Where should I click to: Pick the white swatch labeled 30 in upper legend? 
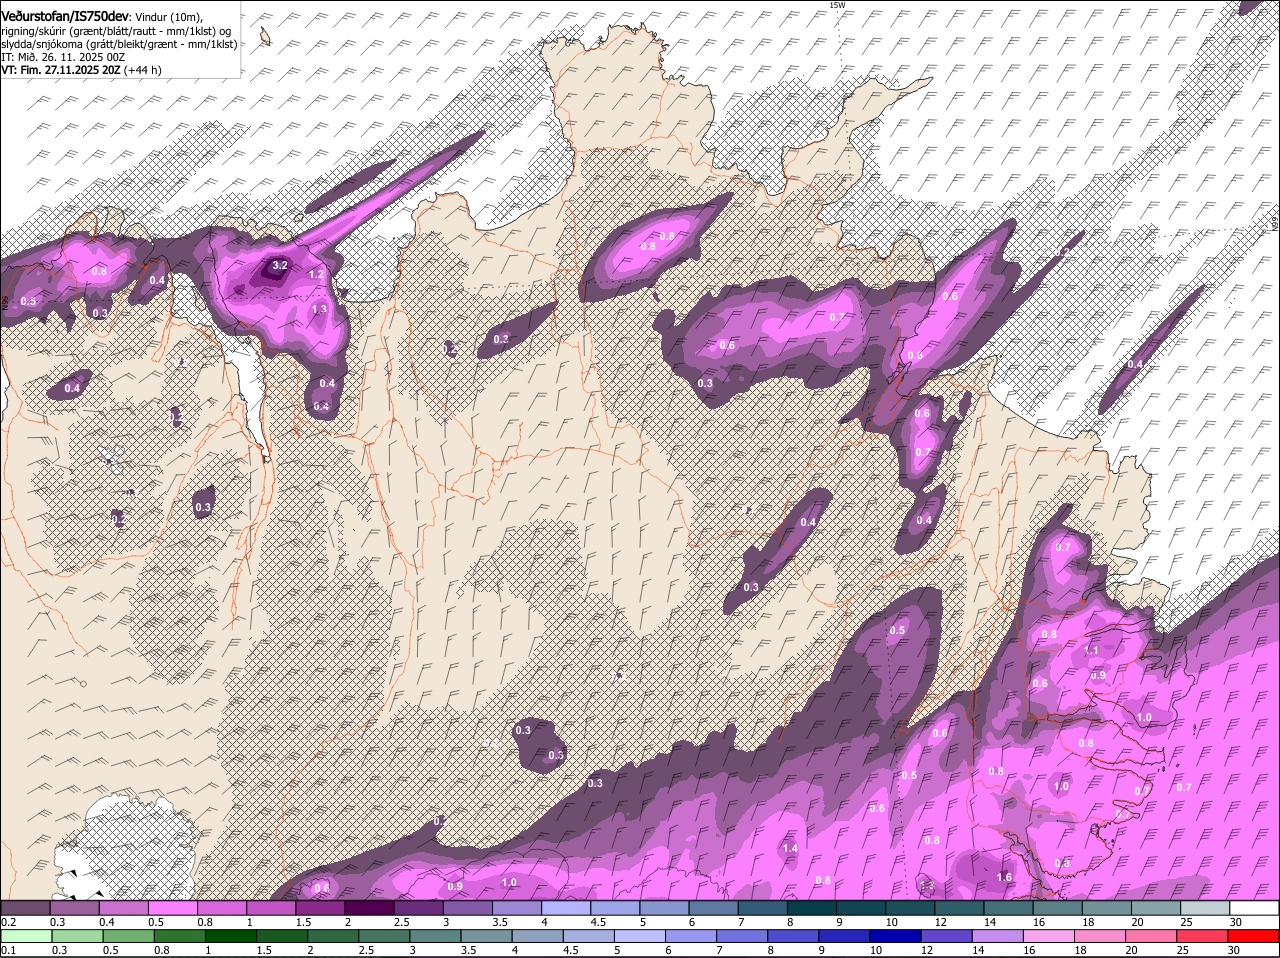tap(1254, 908)
